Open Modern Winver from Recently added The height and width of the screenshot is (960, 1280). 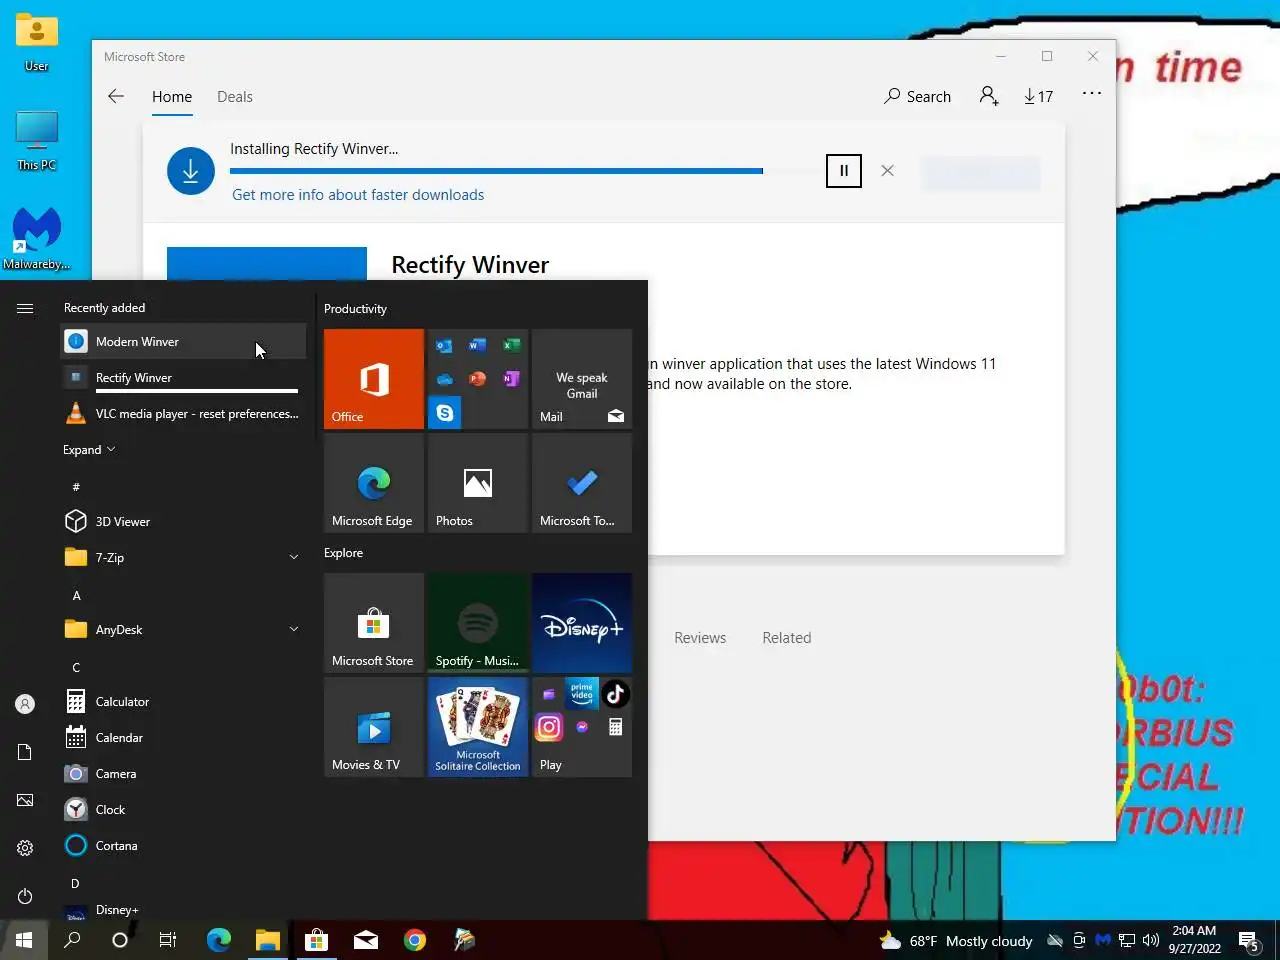(x=183, y=342)
